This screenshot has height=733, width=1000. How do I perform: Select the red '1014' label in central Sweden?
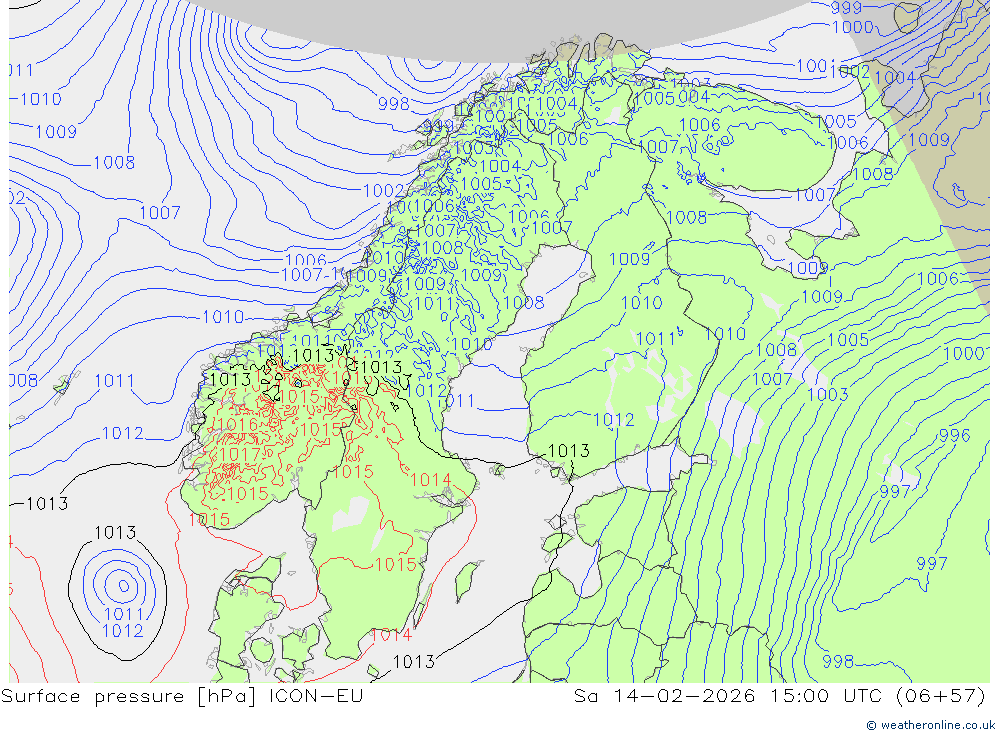tap(430, 480)
